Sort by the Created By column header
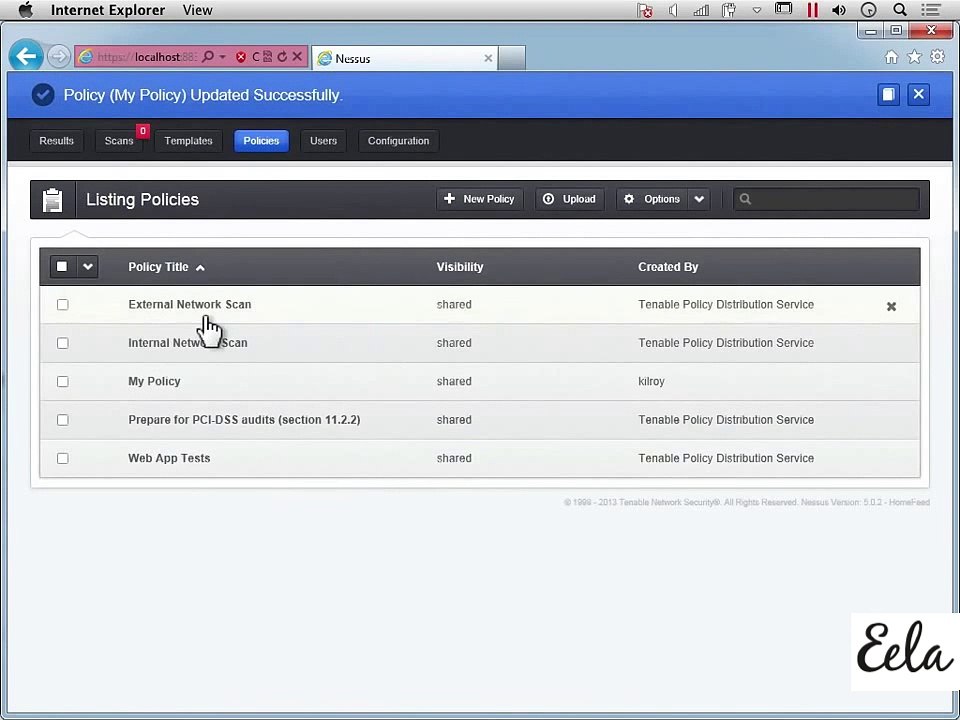The image size is (960, 720). 668,267
